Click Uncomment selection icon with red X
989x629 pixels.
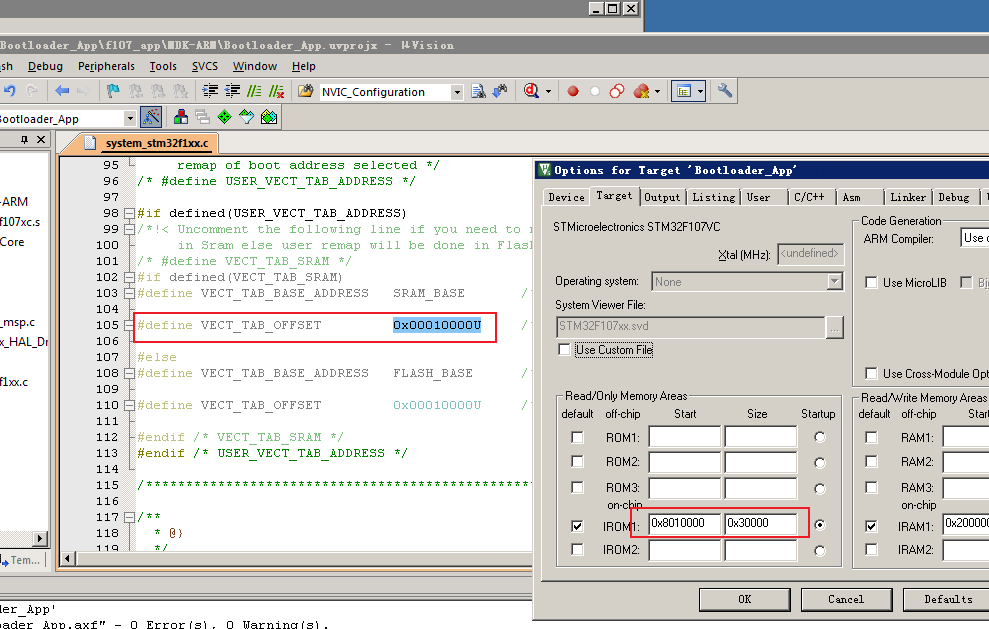point(276,91)
